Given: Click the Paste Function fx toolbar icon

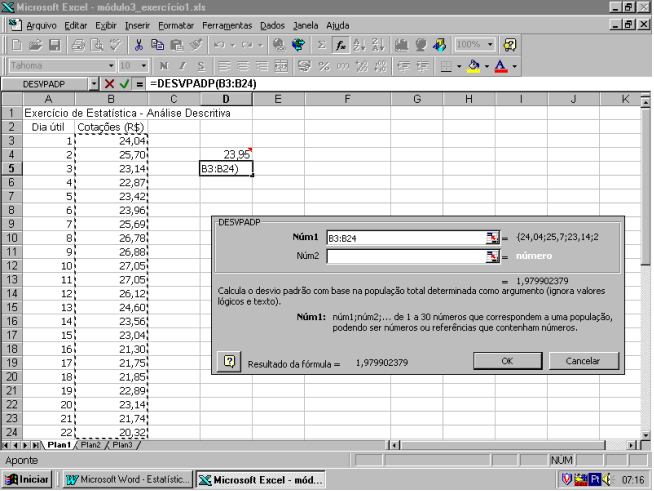Looking at the screenshot, I should click(341, 45).
